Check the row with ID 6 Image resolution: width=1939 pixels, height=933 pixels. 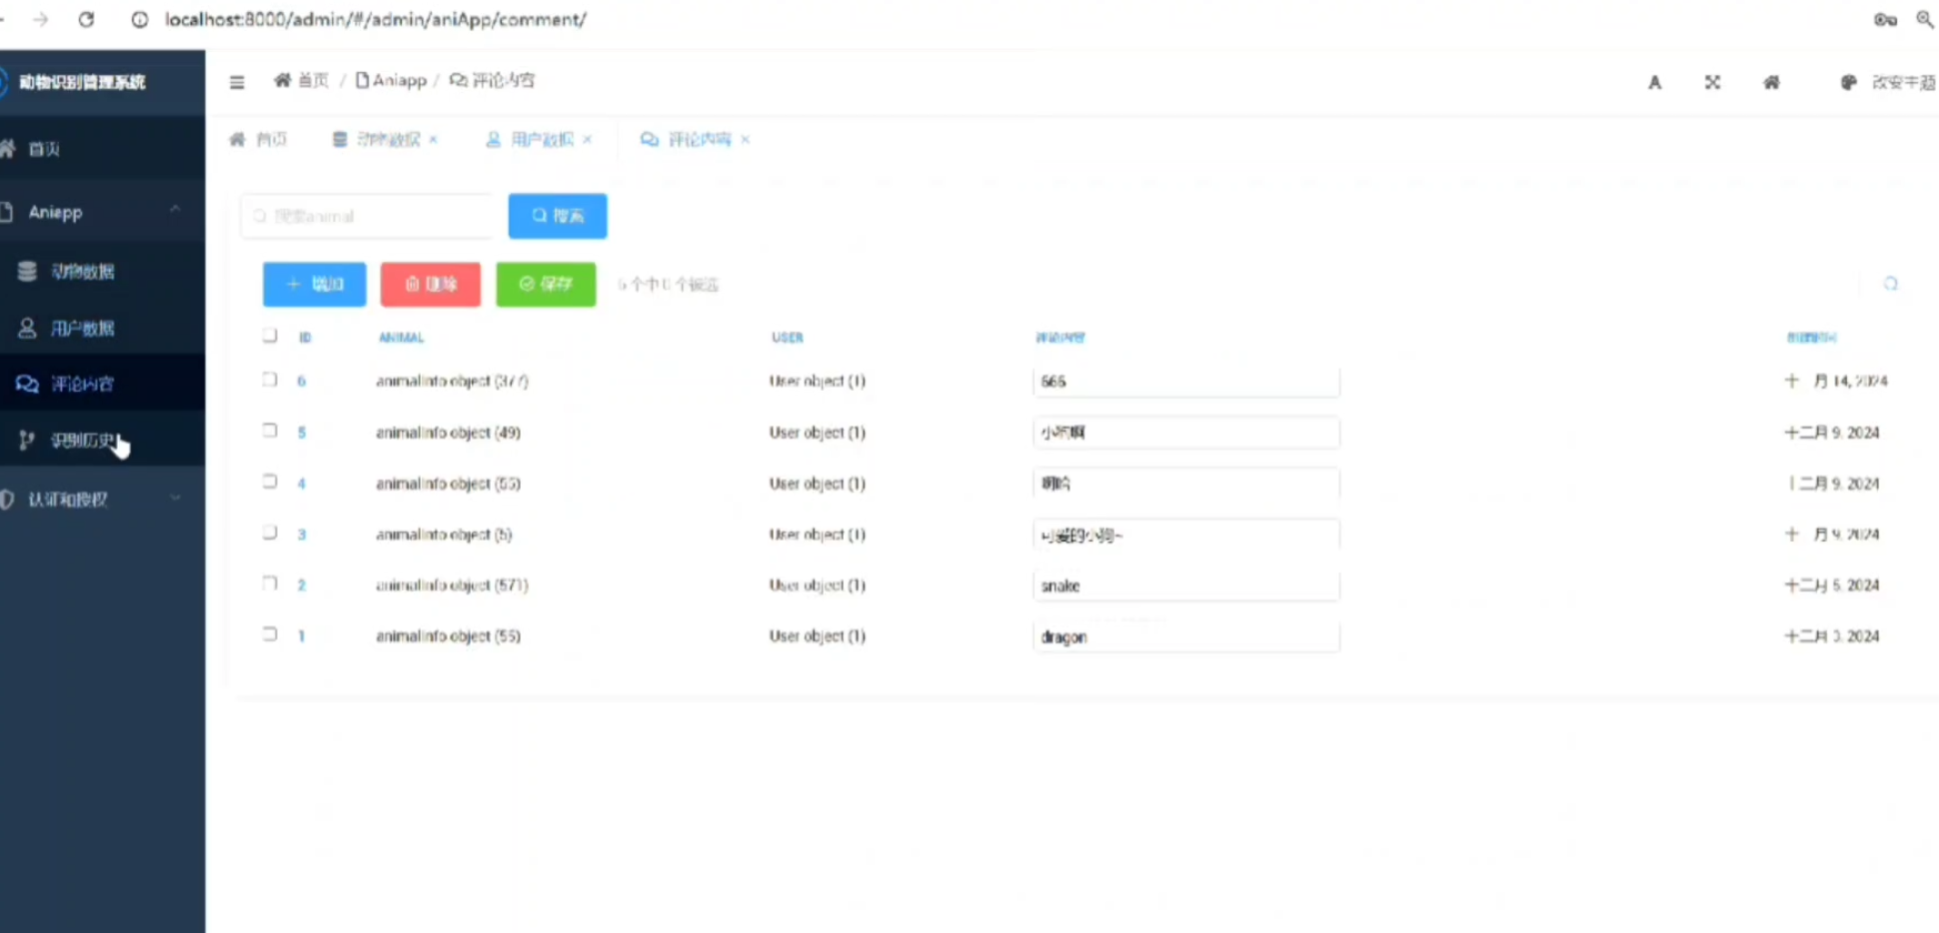tap(270, 380)
